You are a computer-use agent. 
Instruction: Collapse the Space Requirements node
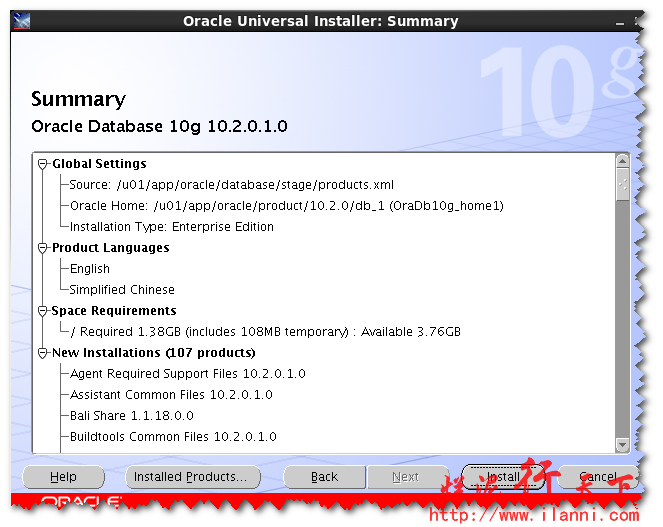[x=43, y=311]
